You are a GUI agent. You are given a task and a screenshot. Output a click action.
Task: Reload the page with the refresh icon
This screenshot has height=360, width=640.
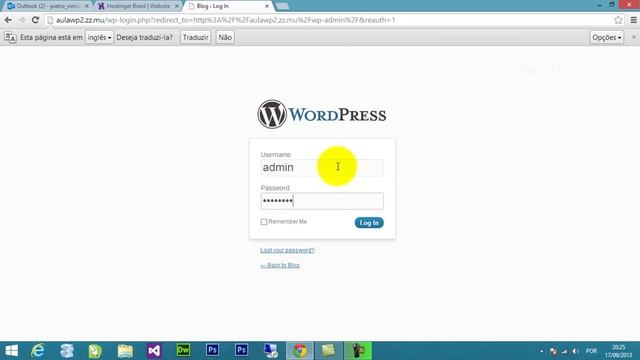click(x=36, y=20)
